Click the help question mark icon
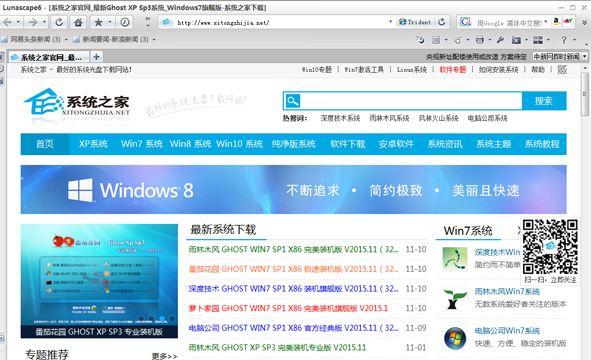592x360 pixels. click(564, 40)
